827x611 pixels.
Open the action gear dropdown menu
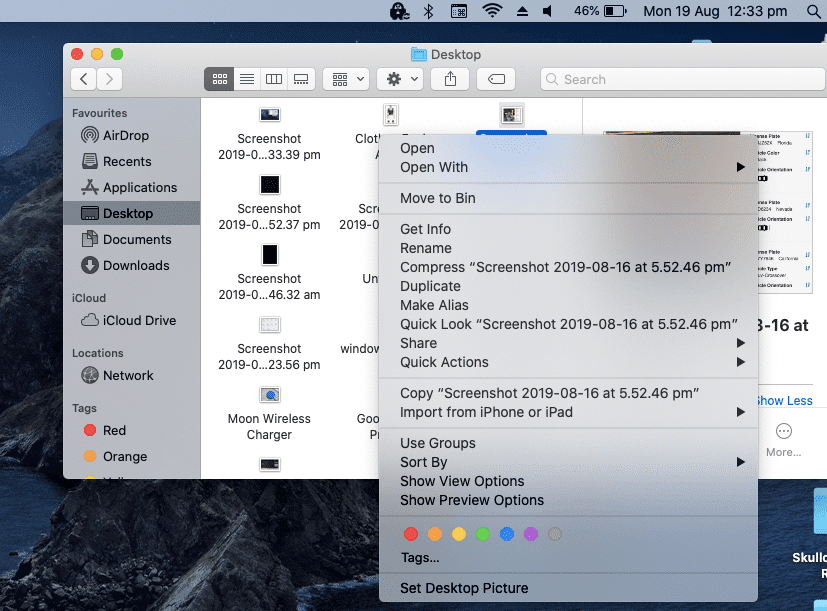pos(395,79)
